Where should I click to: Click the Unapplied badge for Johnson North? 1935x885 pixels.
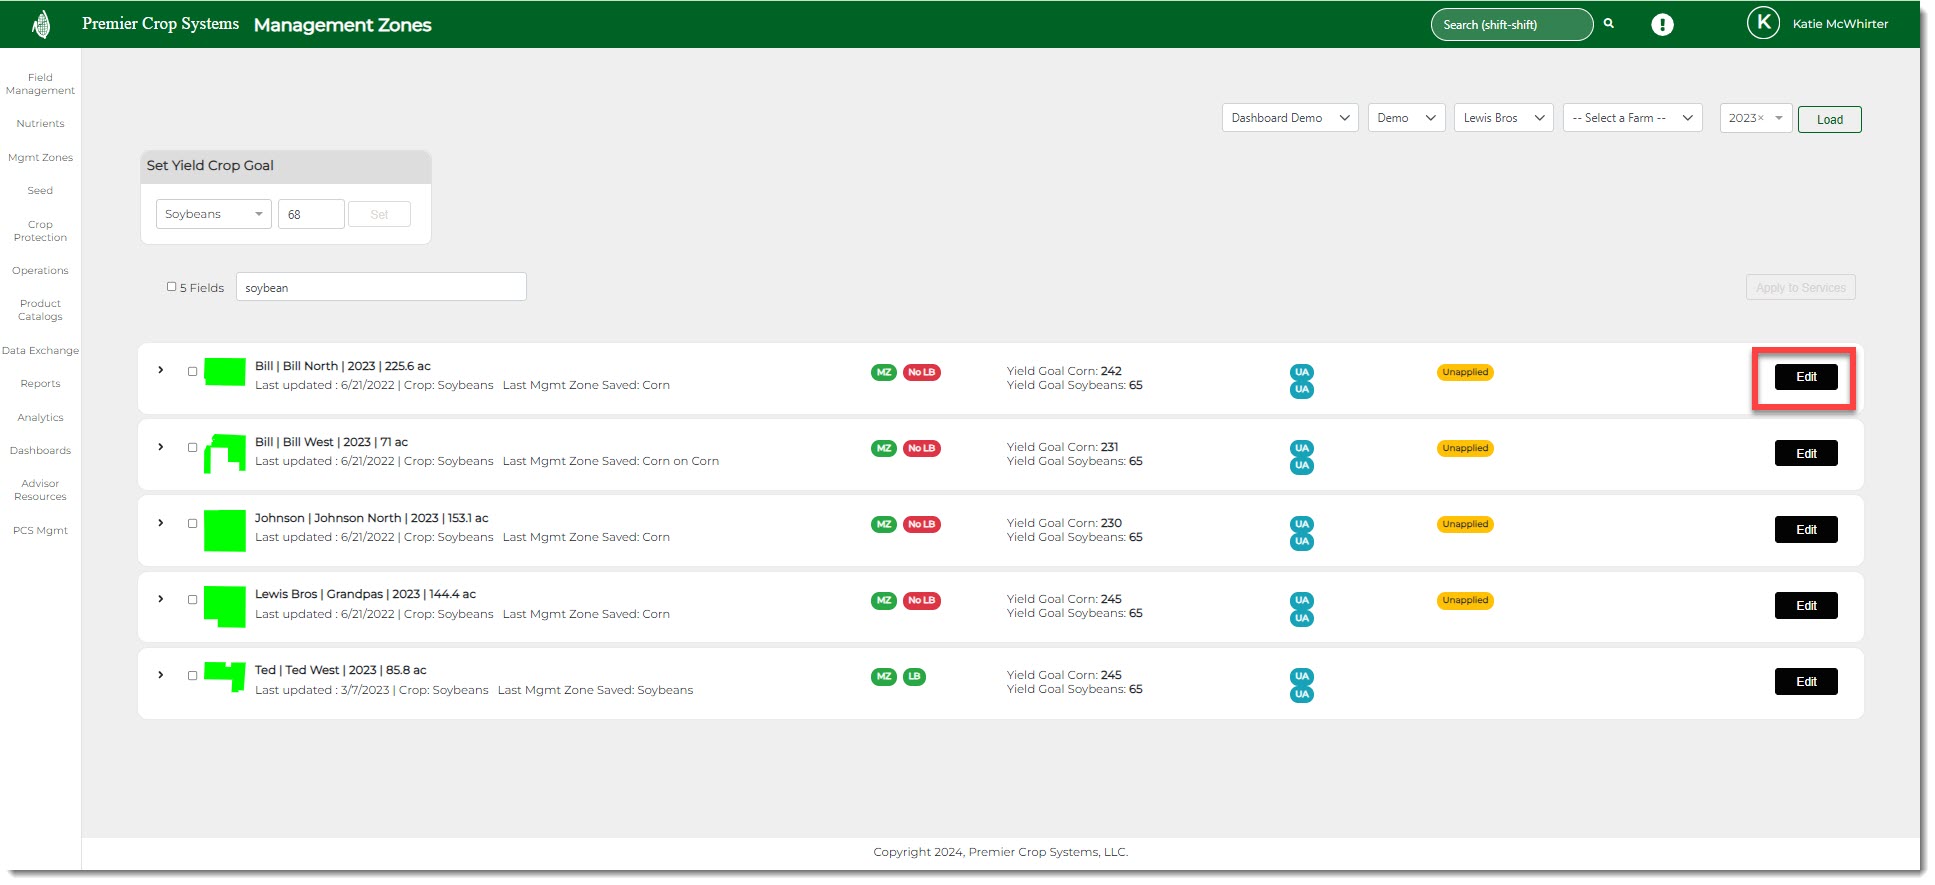pos(1465,524)
